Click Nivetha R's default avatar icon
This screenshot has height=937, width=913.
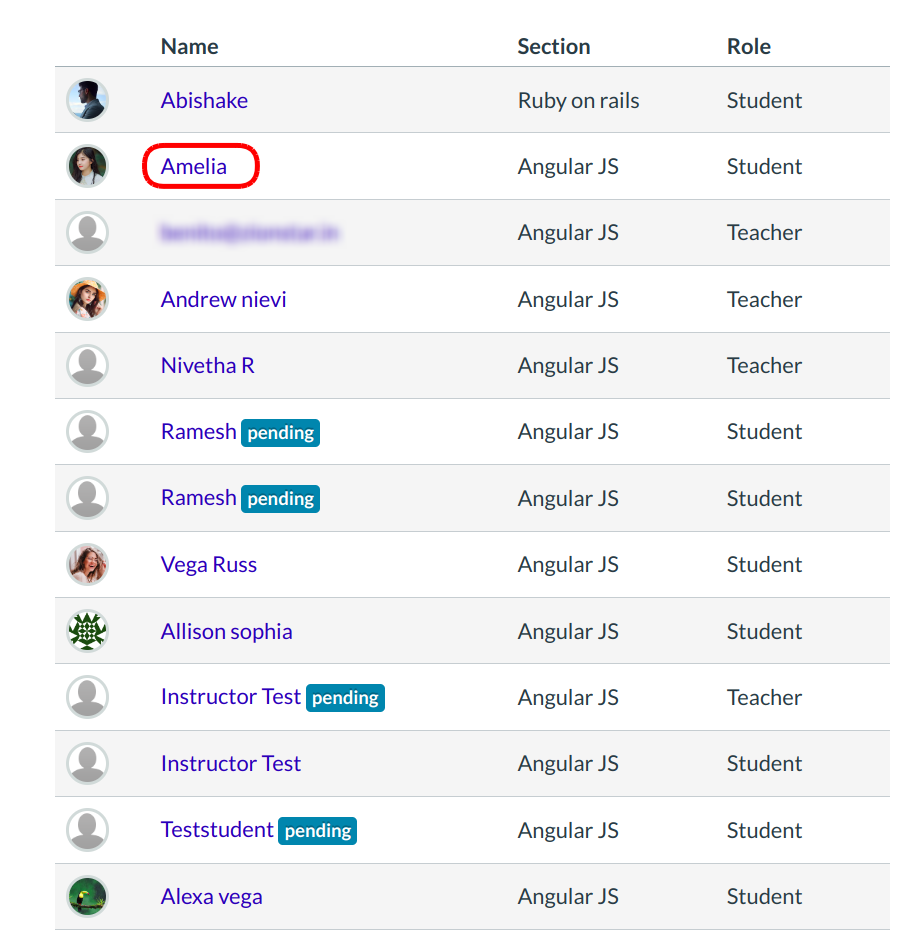(87, 365)
